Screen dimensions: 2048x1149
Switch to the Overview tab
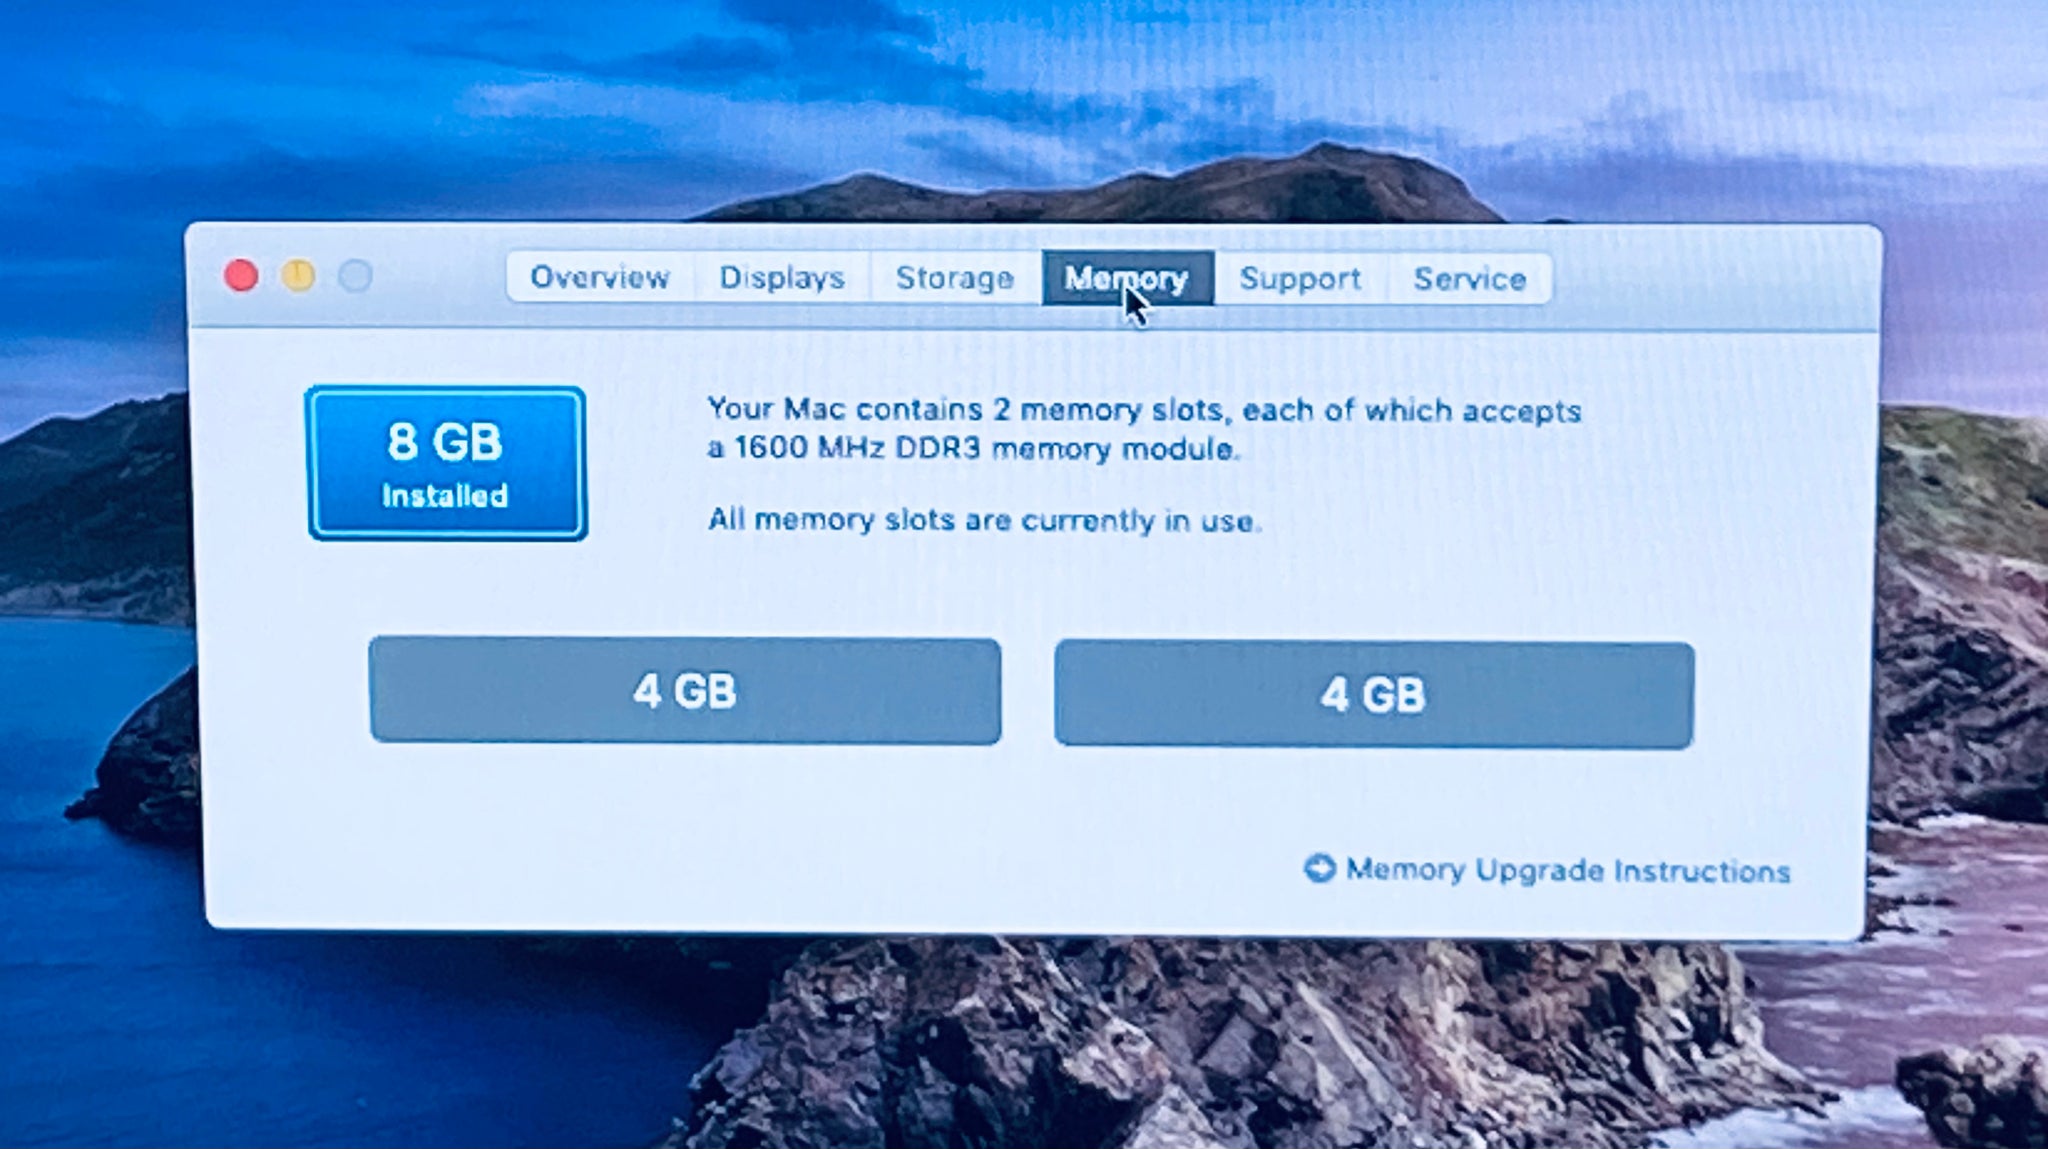pyautogui.click(x=599, y=277)
